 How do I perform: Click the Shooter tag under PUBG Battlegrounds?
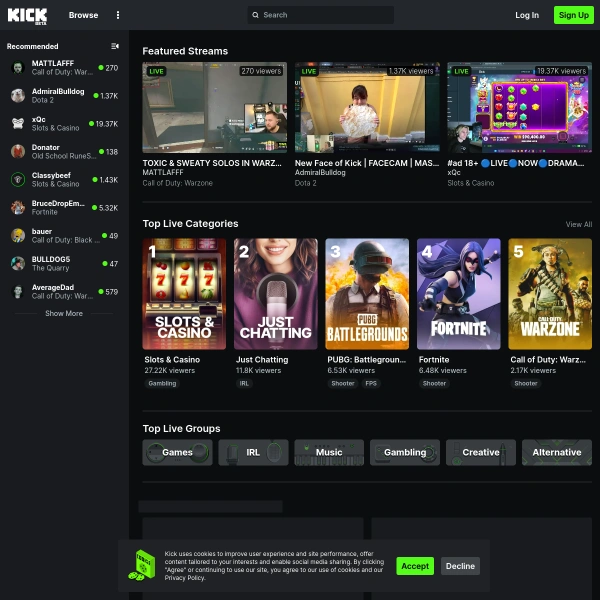pyautogui.click(x=343, y=383)
